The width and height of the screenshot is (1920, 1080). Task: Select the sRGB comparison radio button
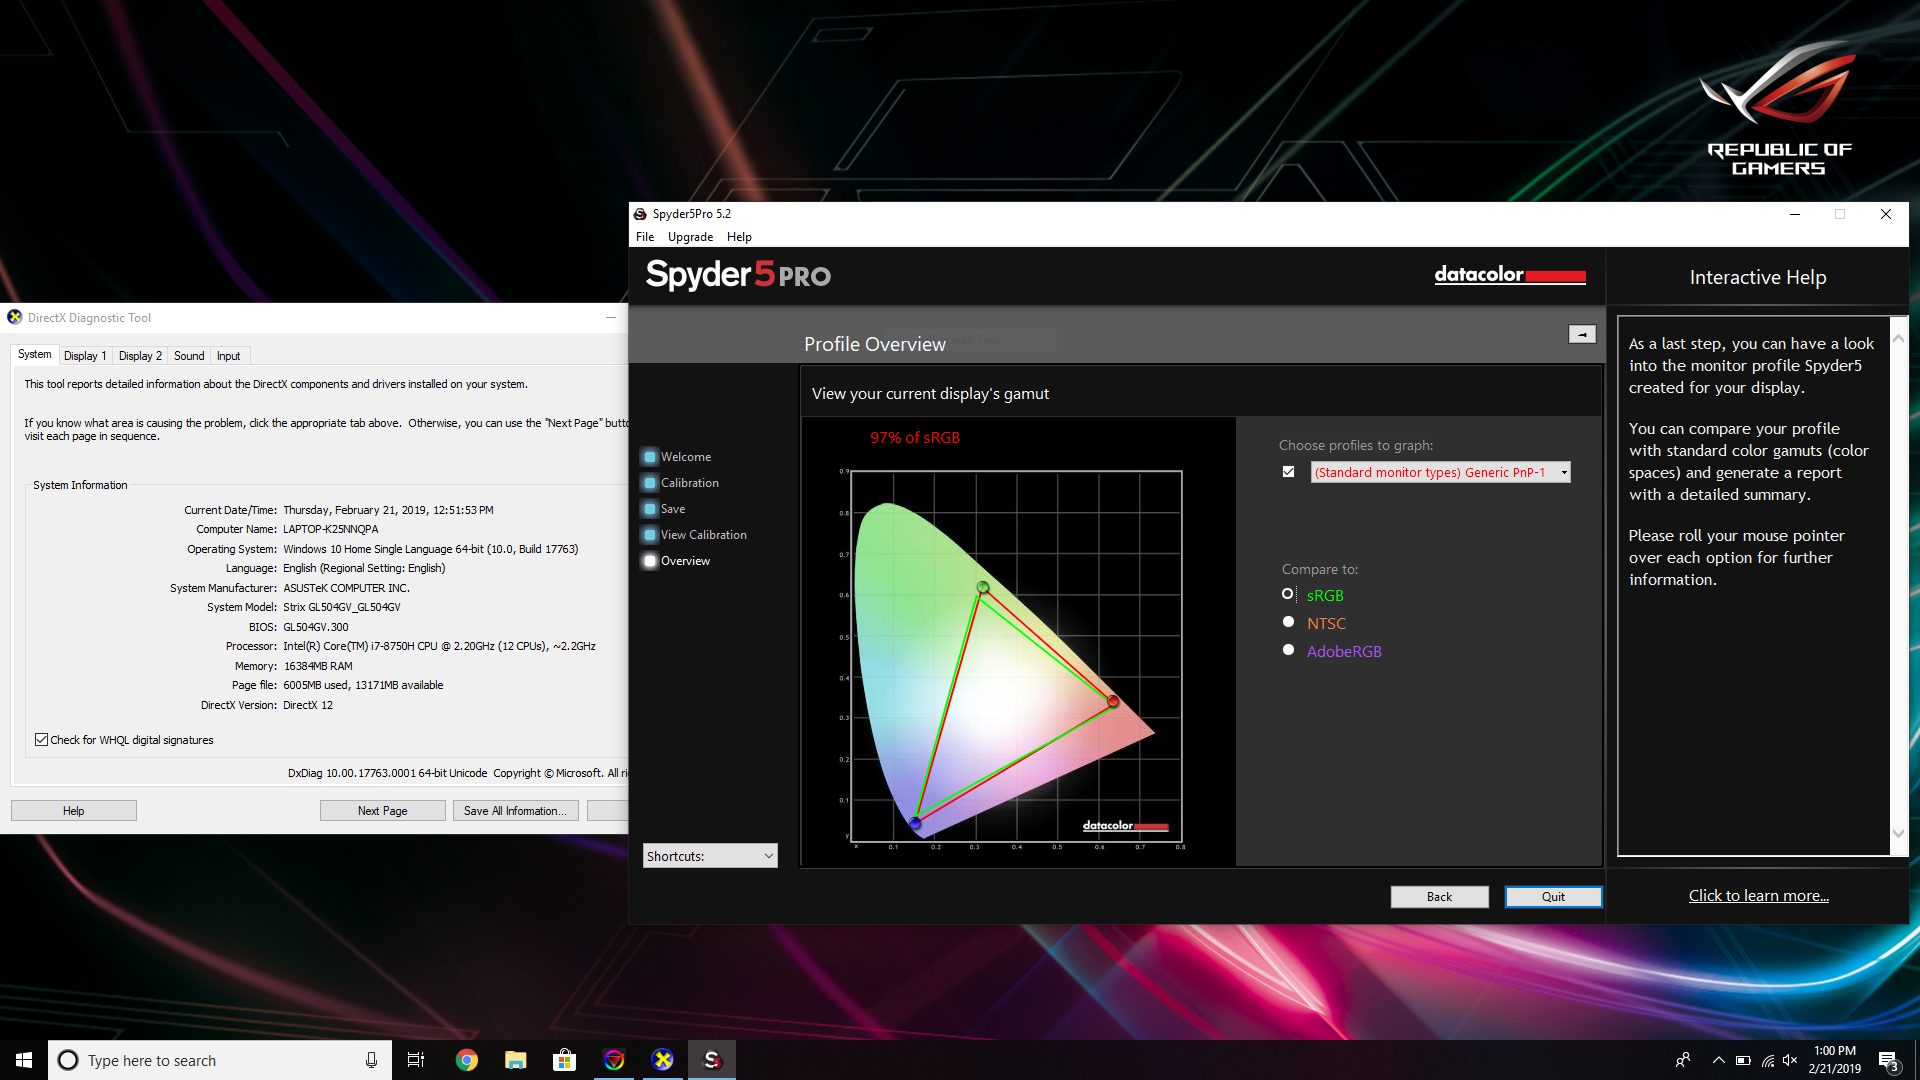click(1288, 594)
